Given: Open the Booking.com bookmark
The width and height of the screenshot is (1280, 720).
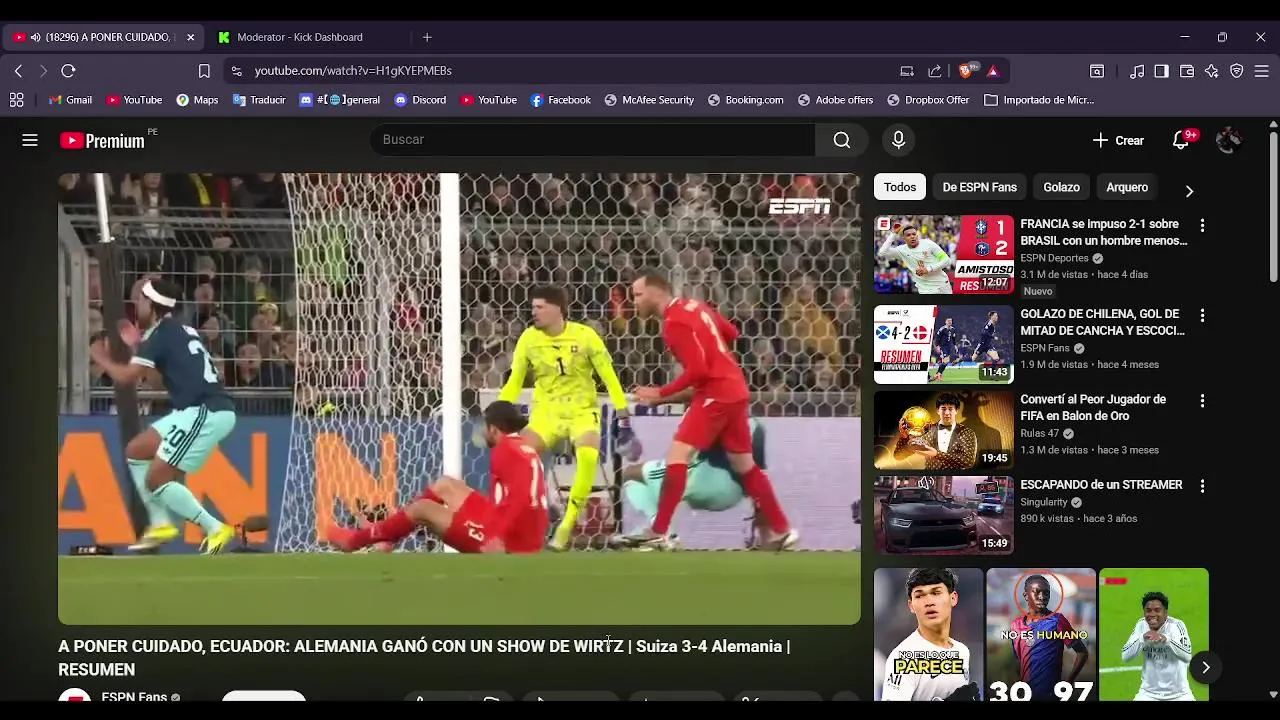Looking at the screenshot, I should coord(745,100).
